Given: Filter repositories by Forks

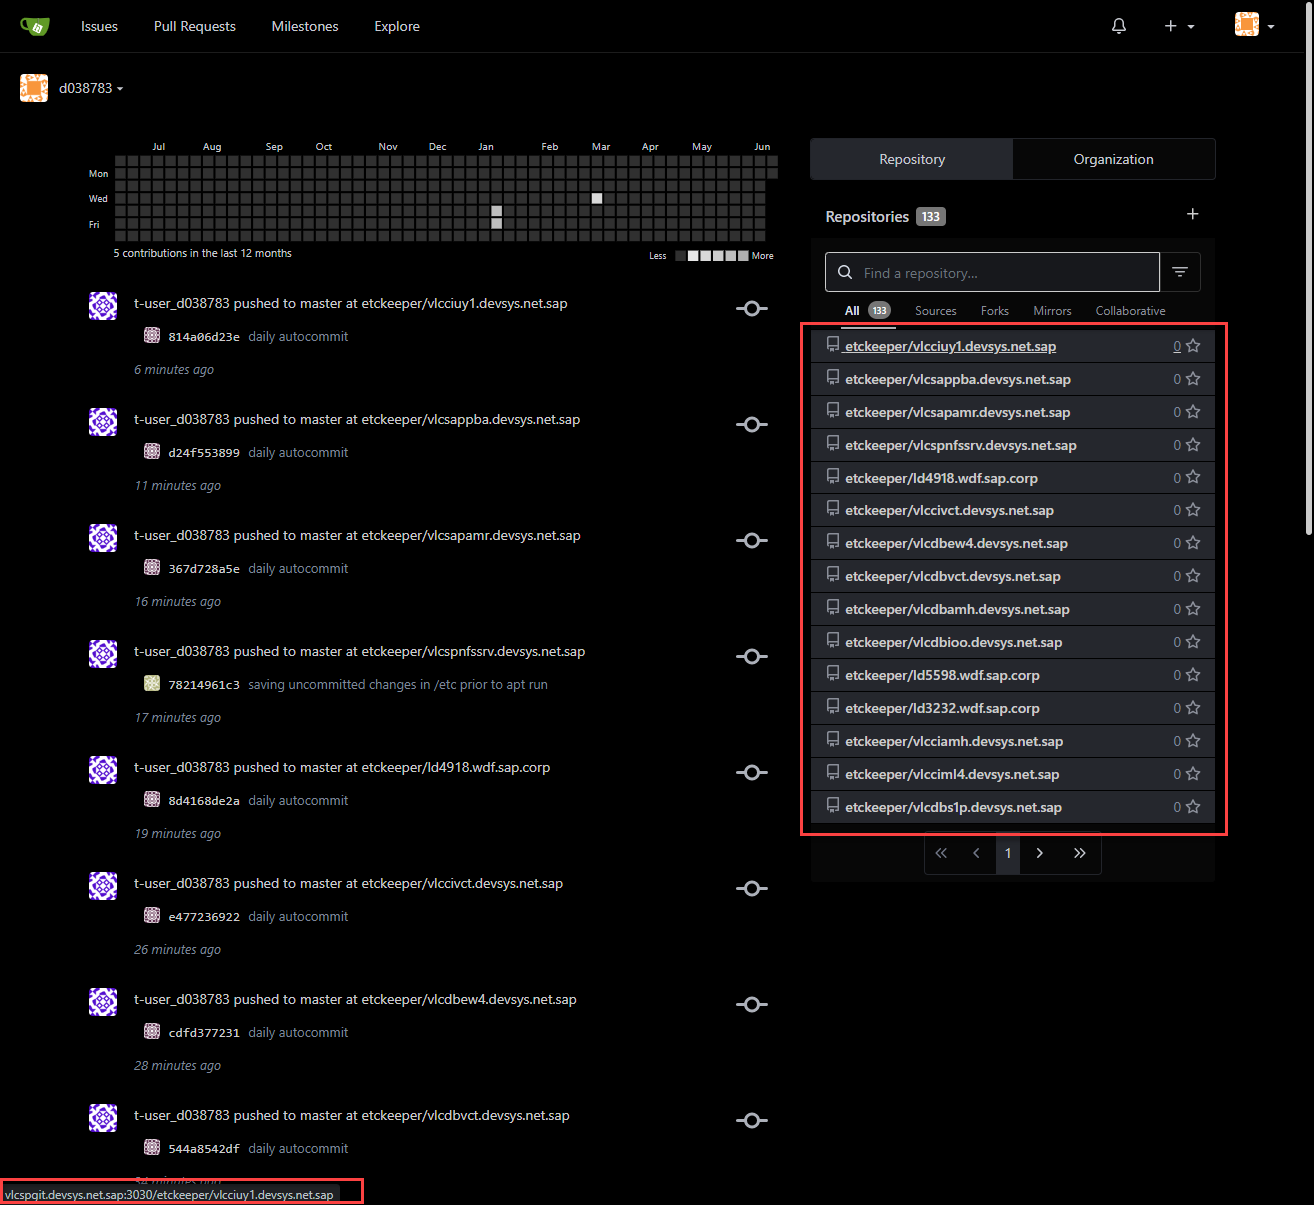Looking at the screenshot, I should [x=995, y=311].
